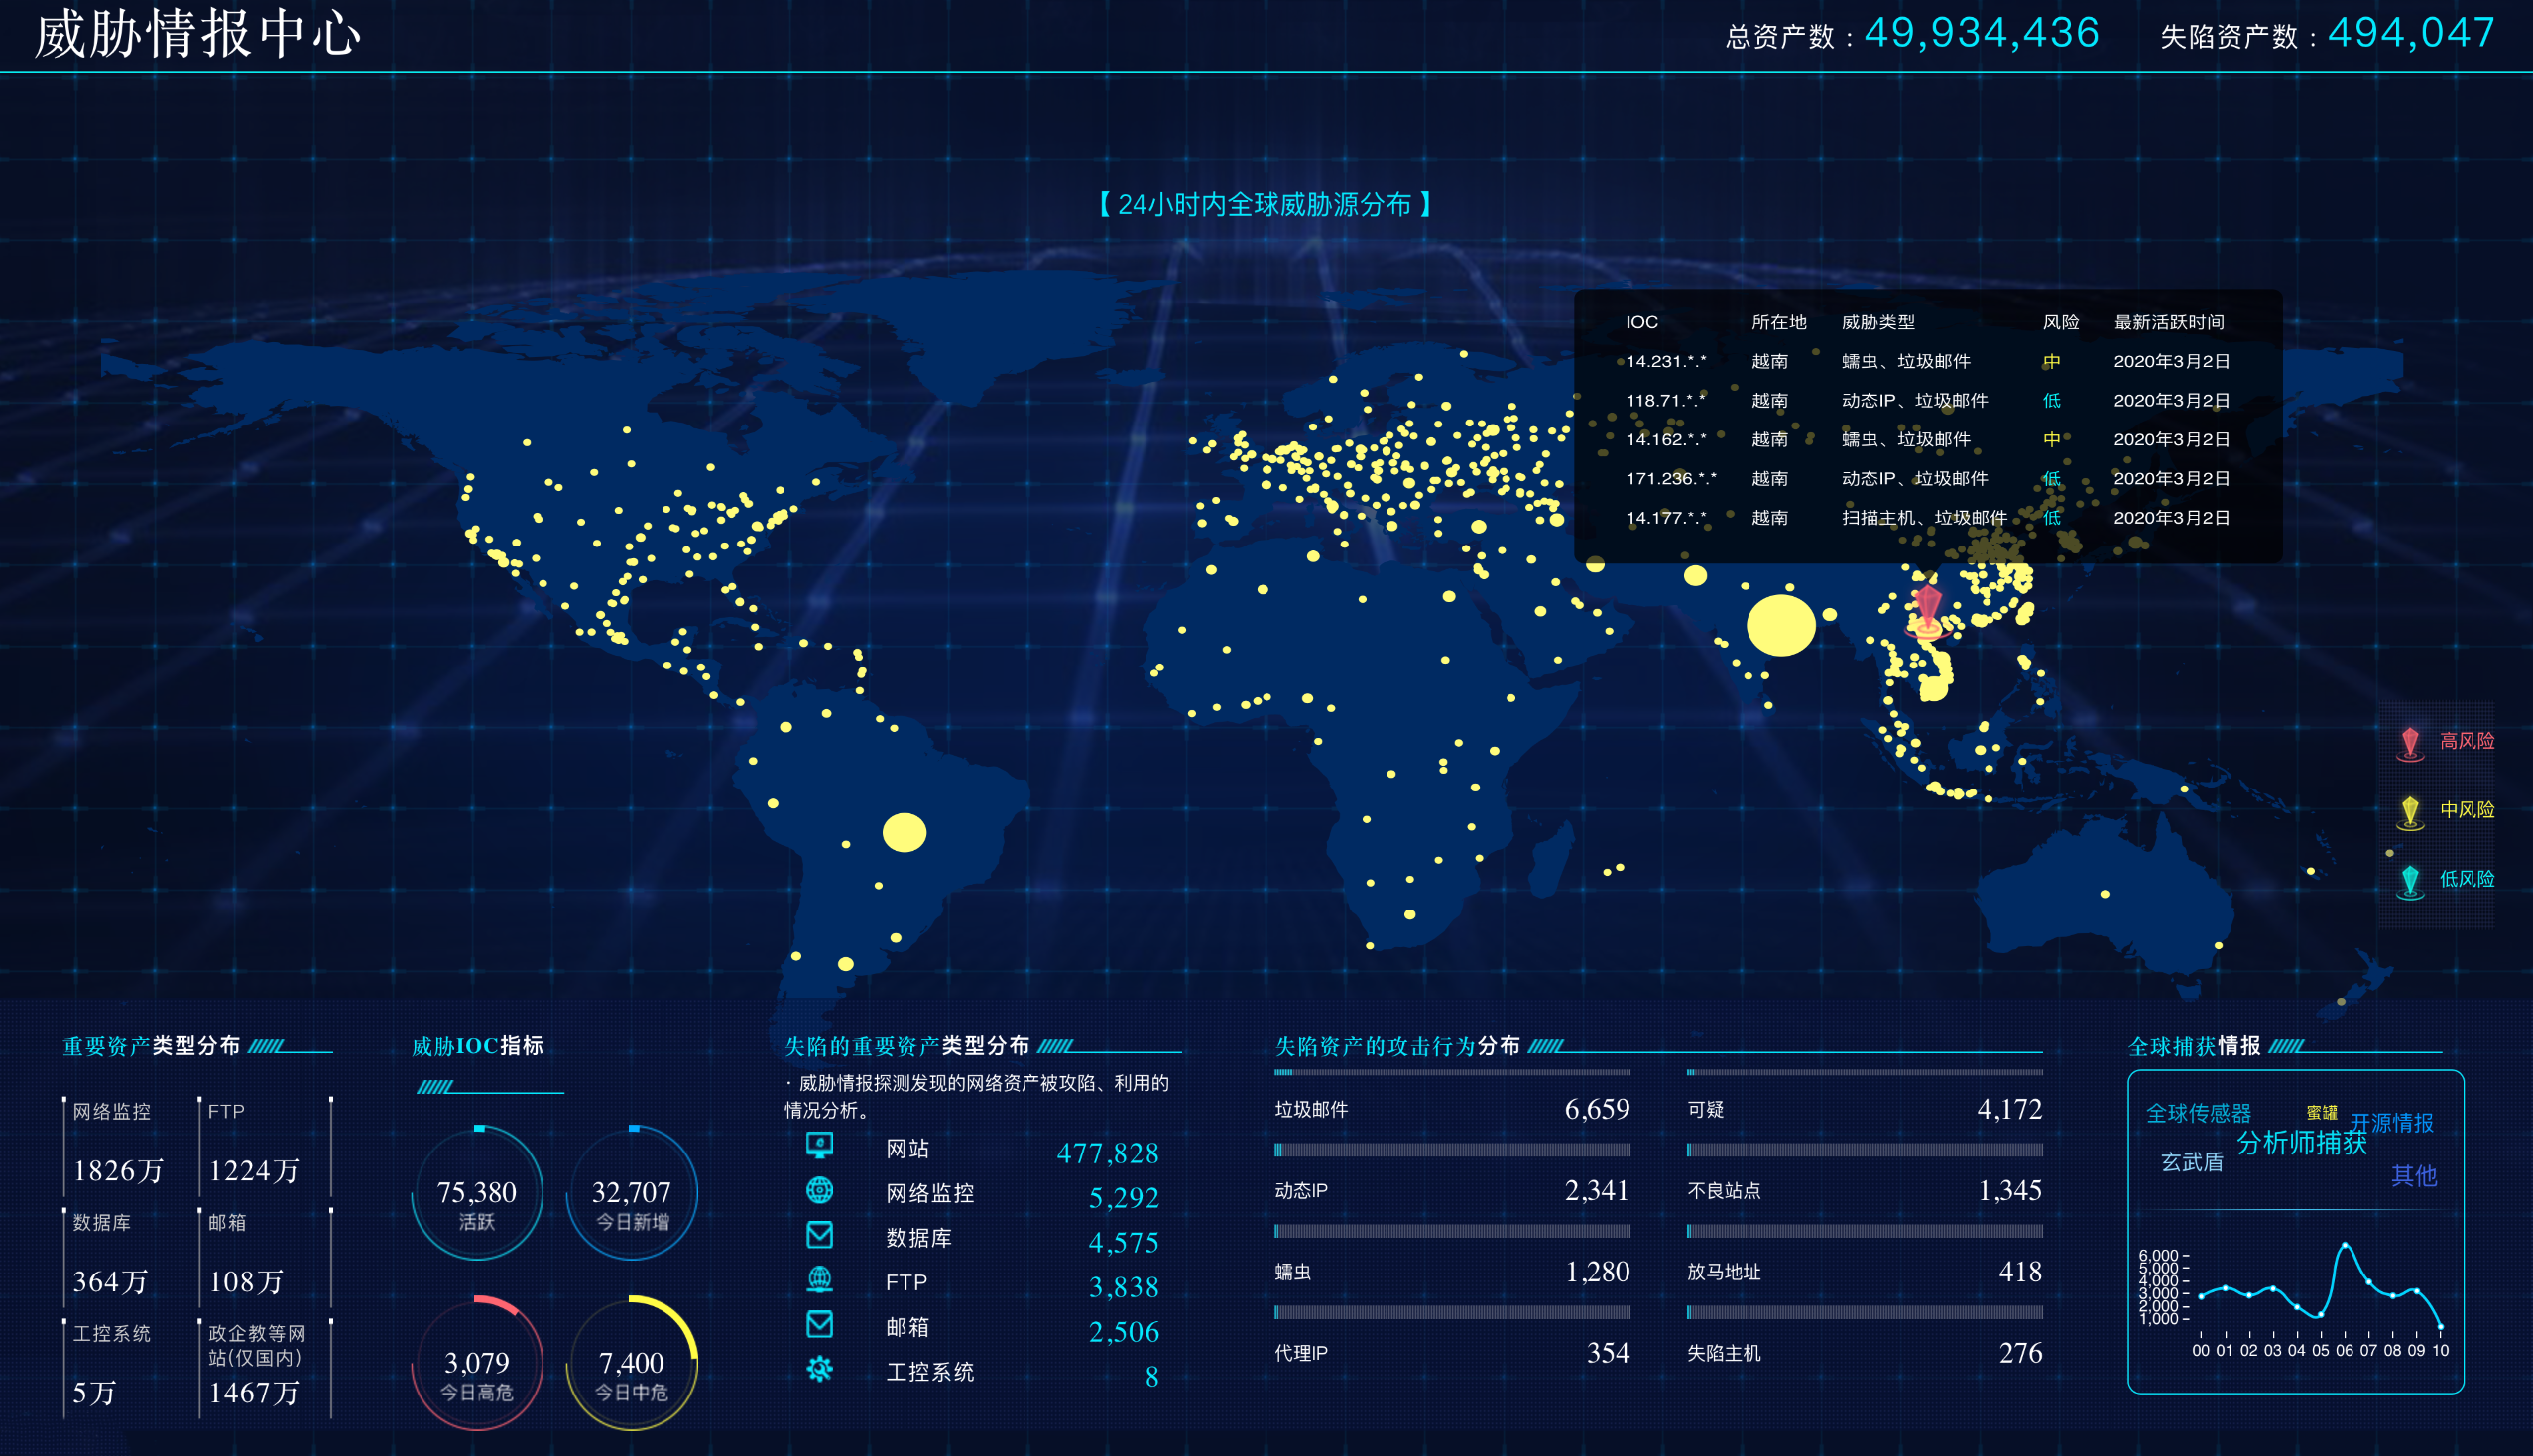
Task: Click the 放马地址 count 418
Action: click(x=2021, y=1271)
